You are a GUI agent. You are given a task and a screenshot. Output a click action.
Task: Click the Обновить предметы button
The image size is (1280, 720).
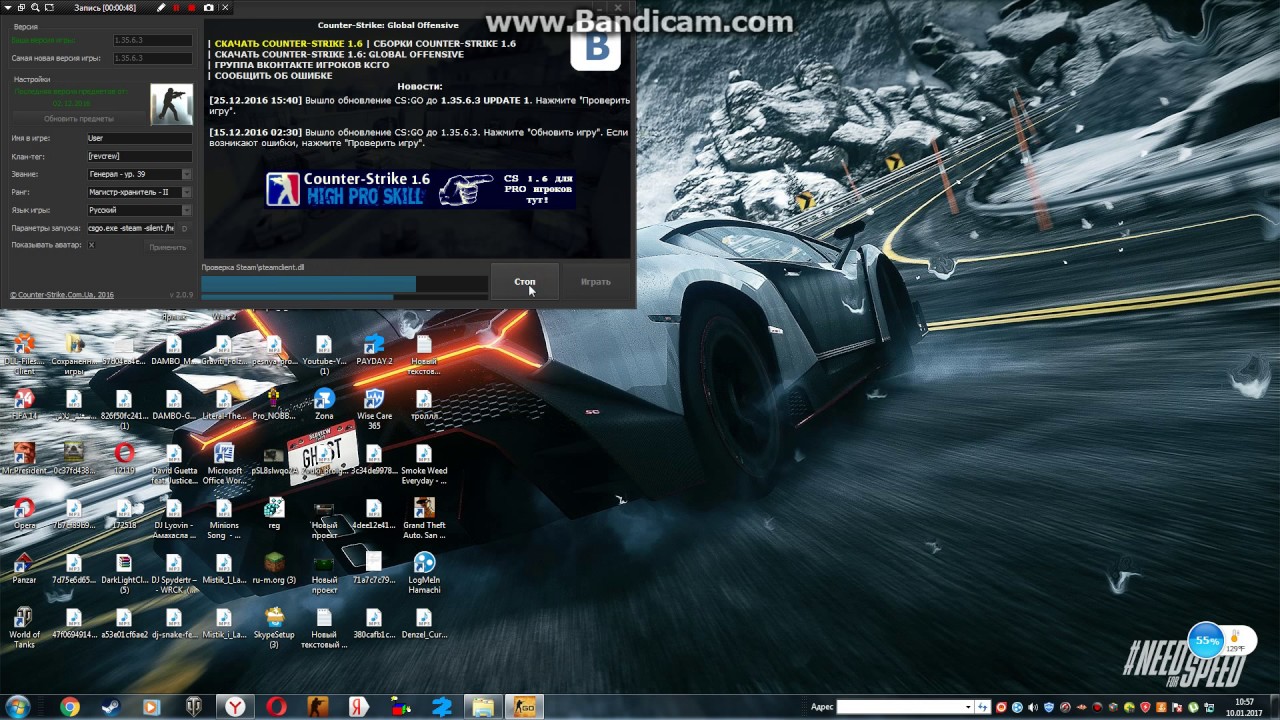79,118
